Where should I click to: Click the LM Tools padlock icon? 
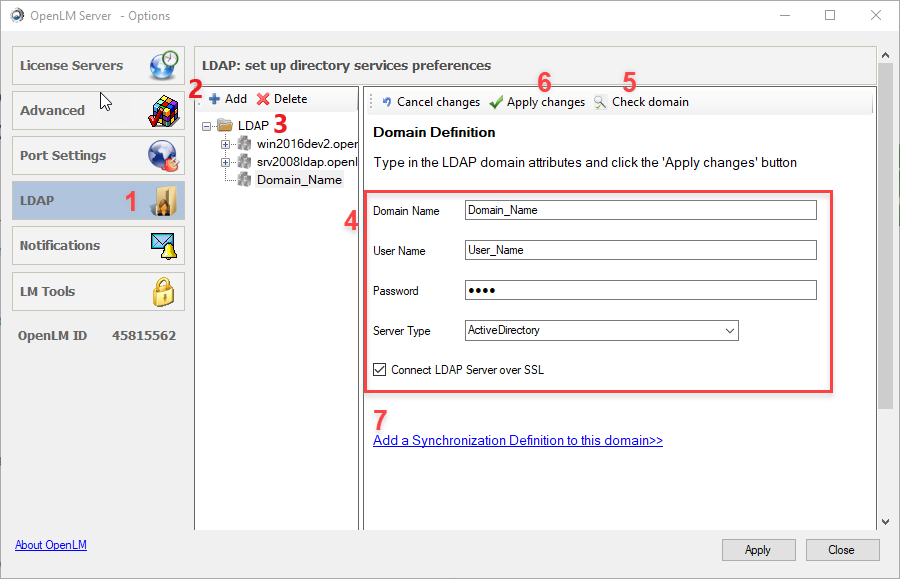tap(164, 291)
